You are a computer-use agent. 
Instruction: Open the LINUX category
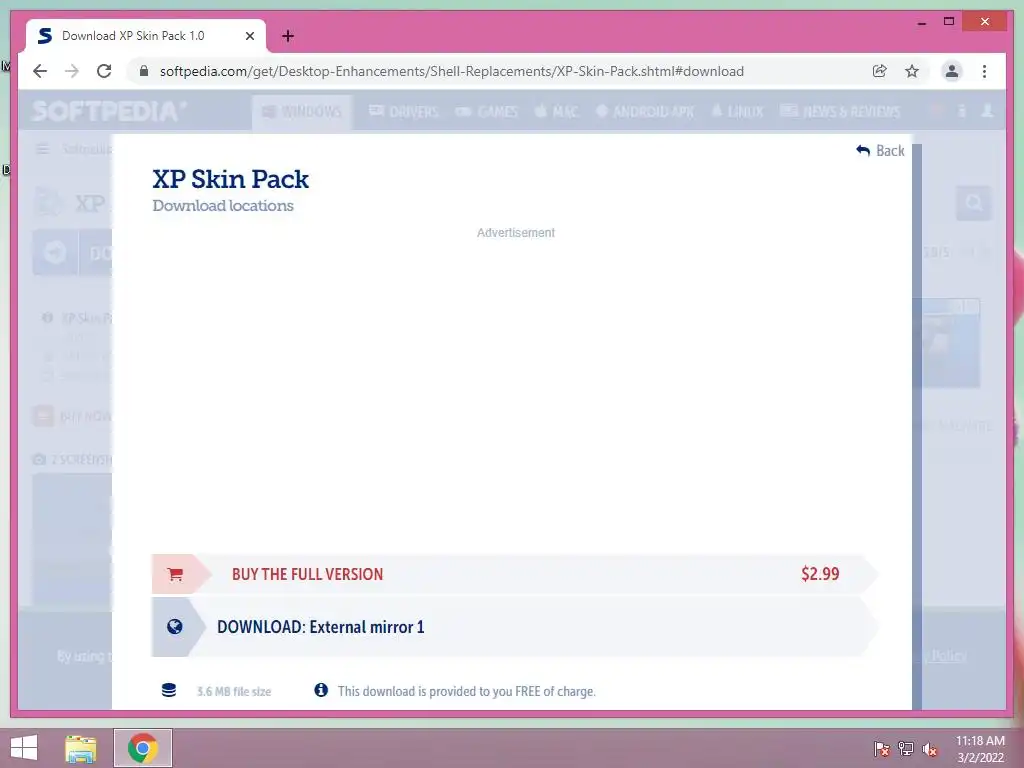click(737, 112)
